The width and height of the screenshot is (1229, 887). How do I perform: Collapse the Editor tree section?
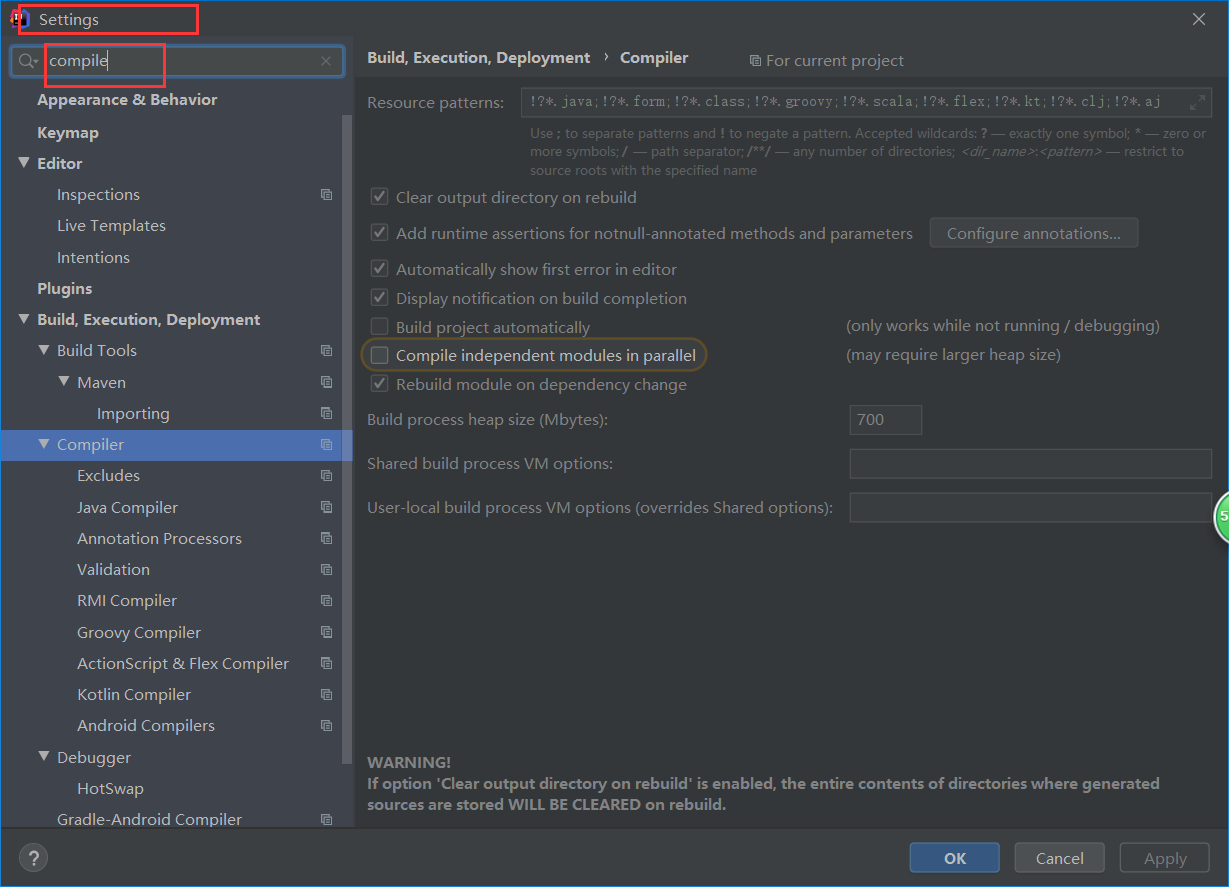click(24, 163)
